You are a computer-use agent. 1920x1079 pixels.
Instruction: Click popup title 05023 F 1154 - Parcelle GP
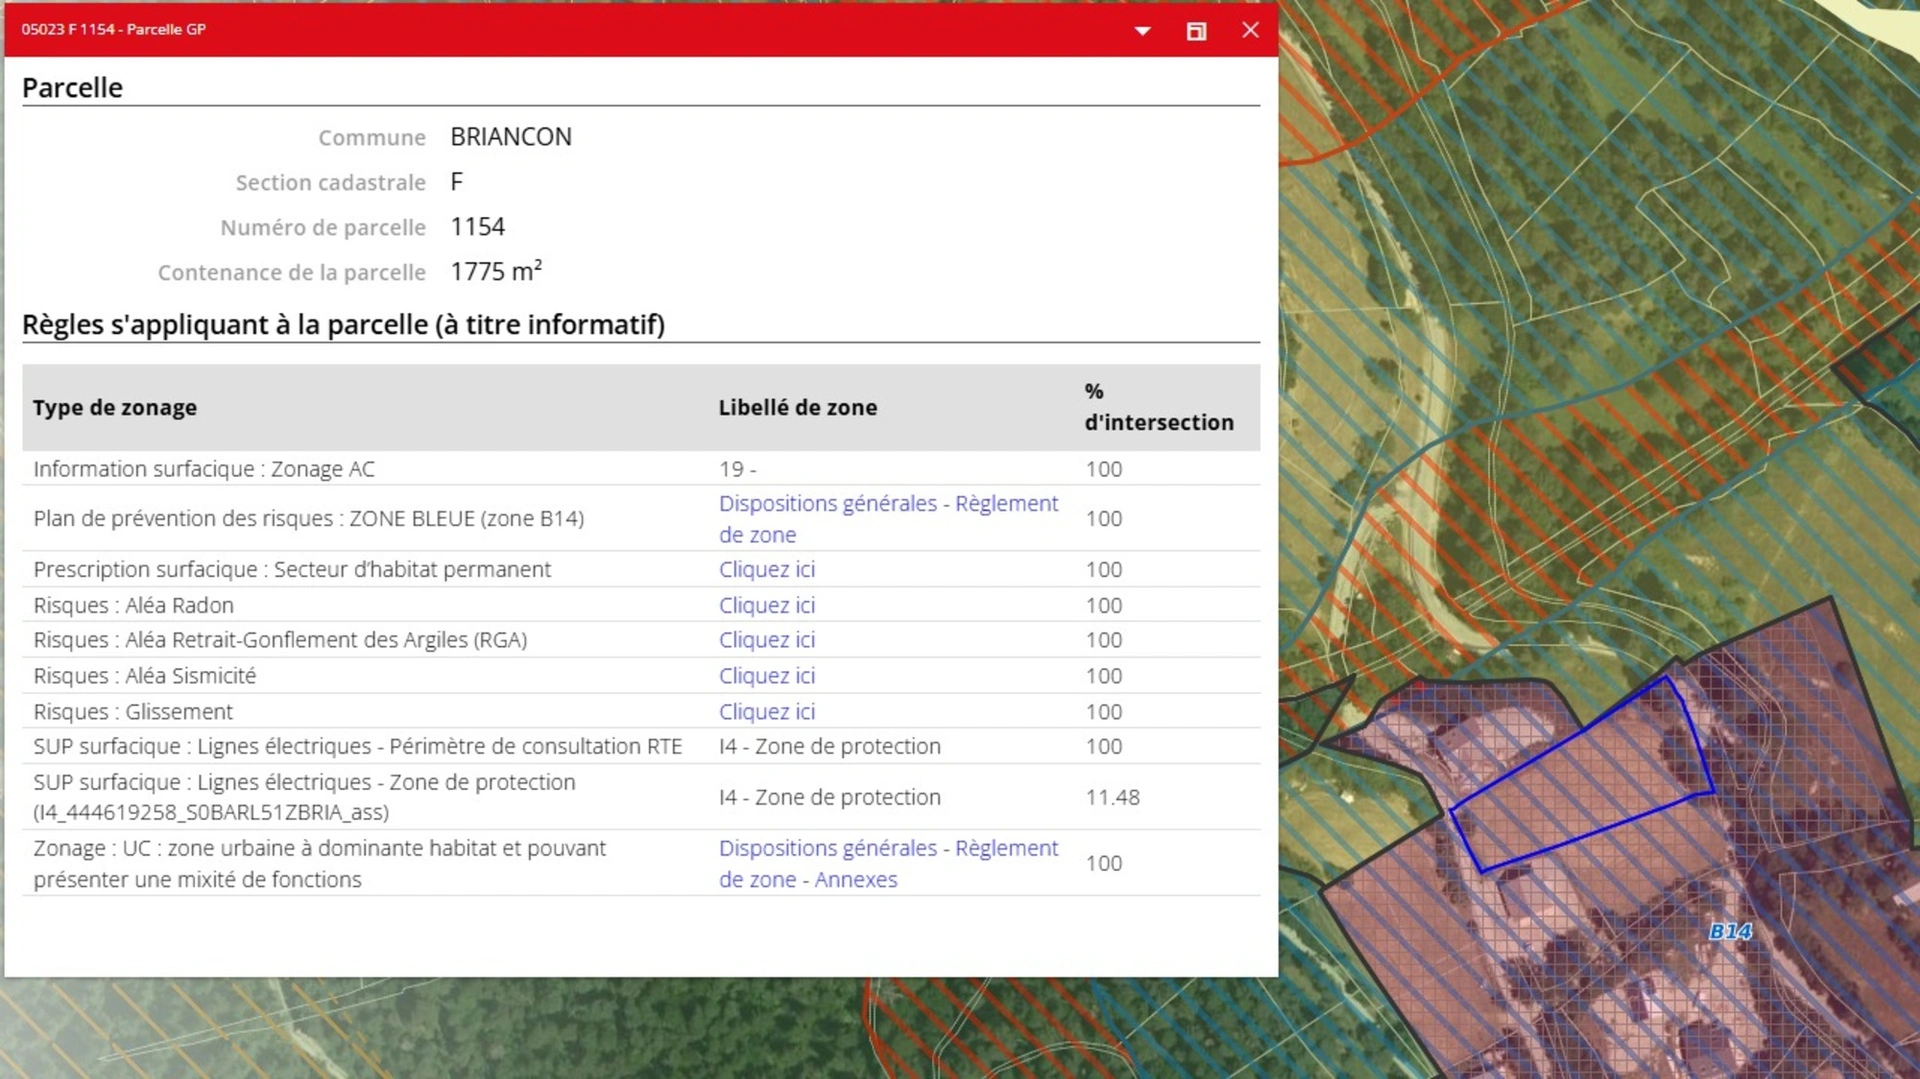(x=113, y=30)
